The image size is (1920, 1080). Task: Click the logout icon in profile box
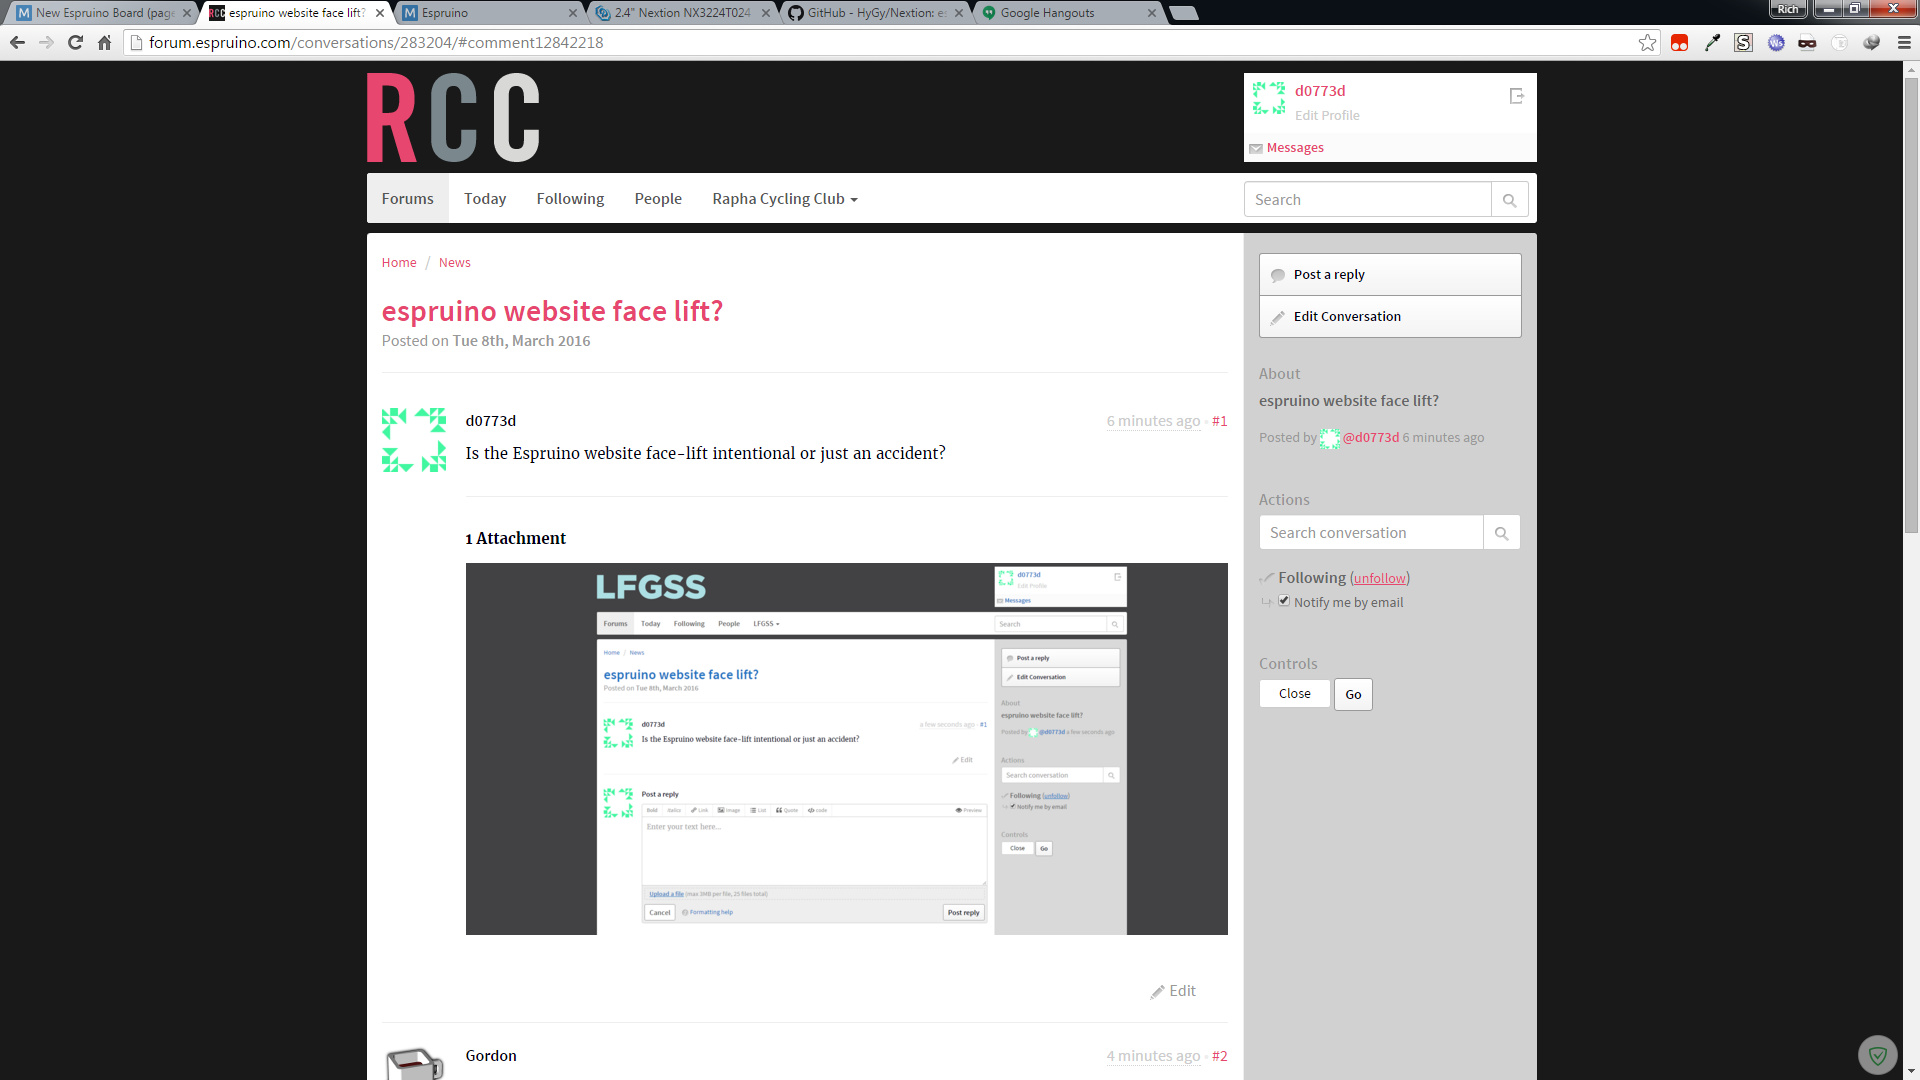[x=1517, y=96]
